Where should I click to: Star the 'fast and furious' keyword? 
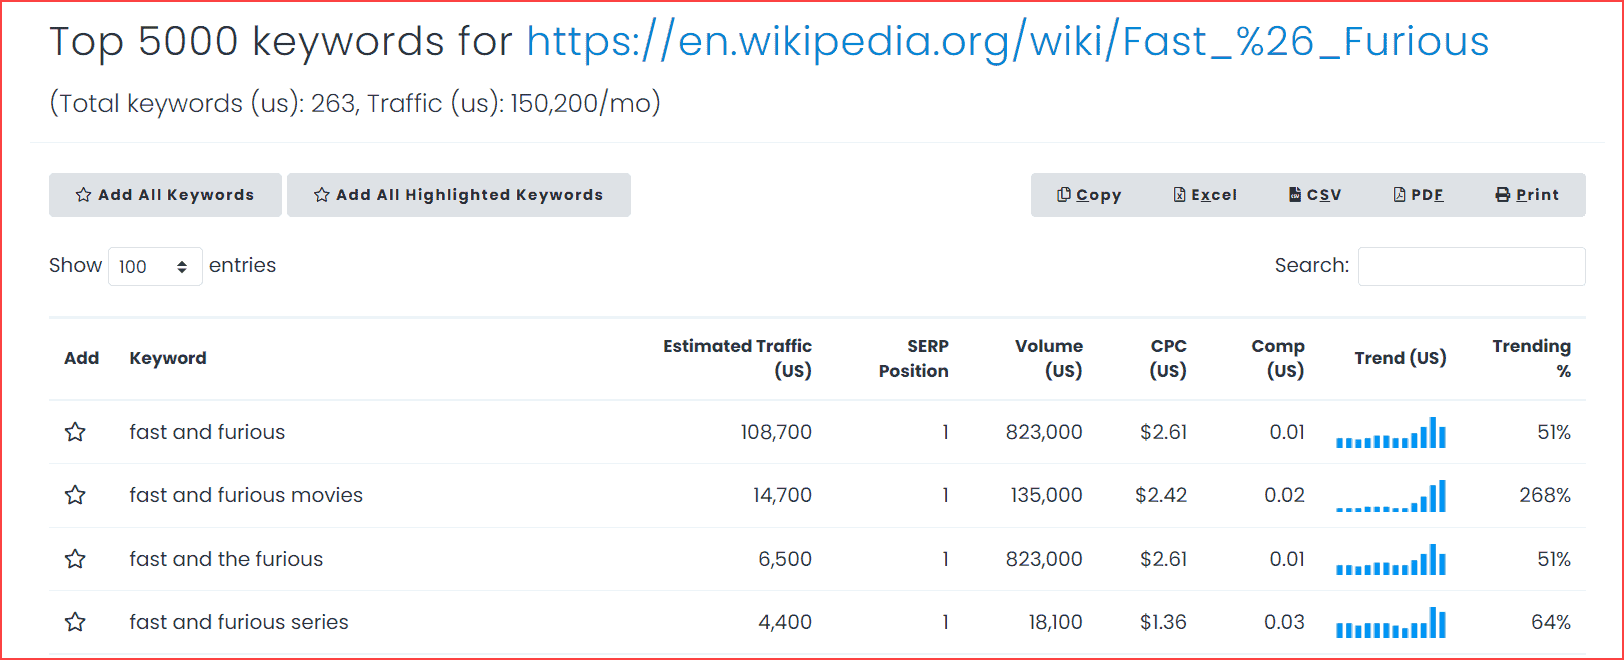click(x=75, y=432)
